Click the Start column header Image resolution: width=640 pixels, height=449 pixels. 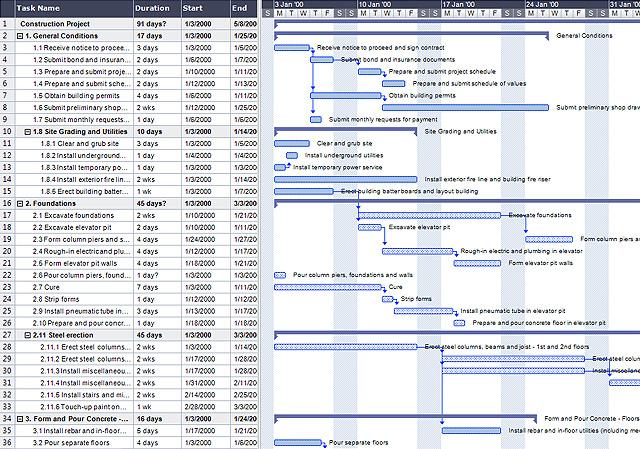(x=206, y=8)
